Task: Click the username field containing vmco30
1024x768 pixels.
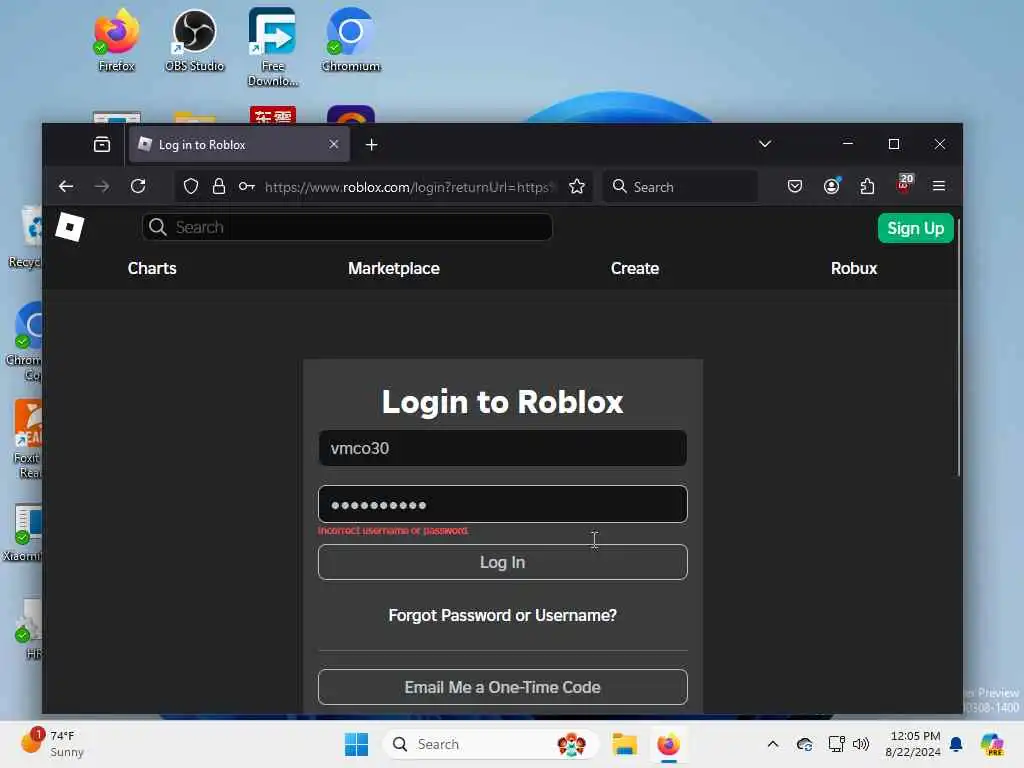Action: [x=503, y=448]
